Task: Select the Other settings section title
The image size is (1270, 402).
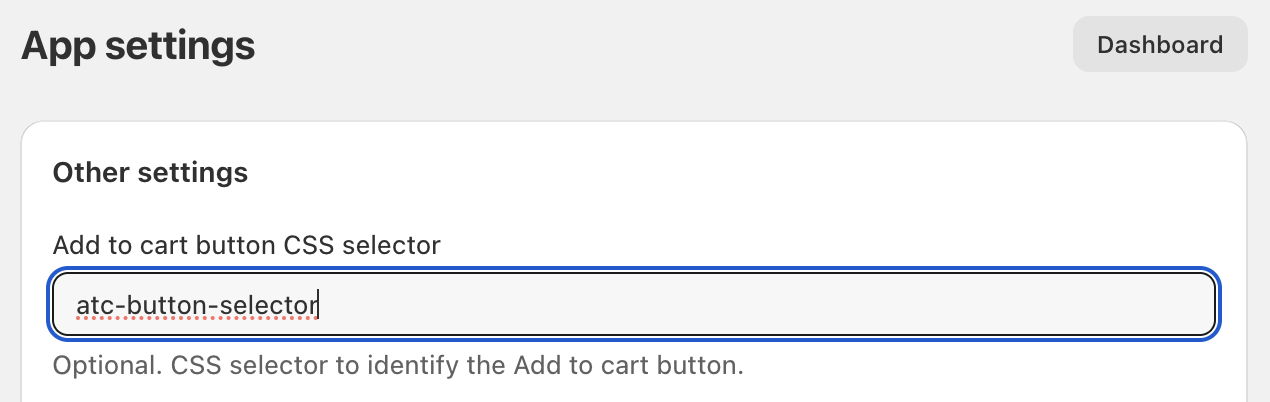Action: click(150, 172)
